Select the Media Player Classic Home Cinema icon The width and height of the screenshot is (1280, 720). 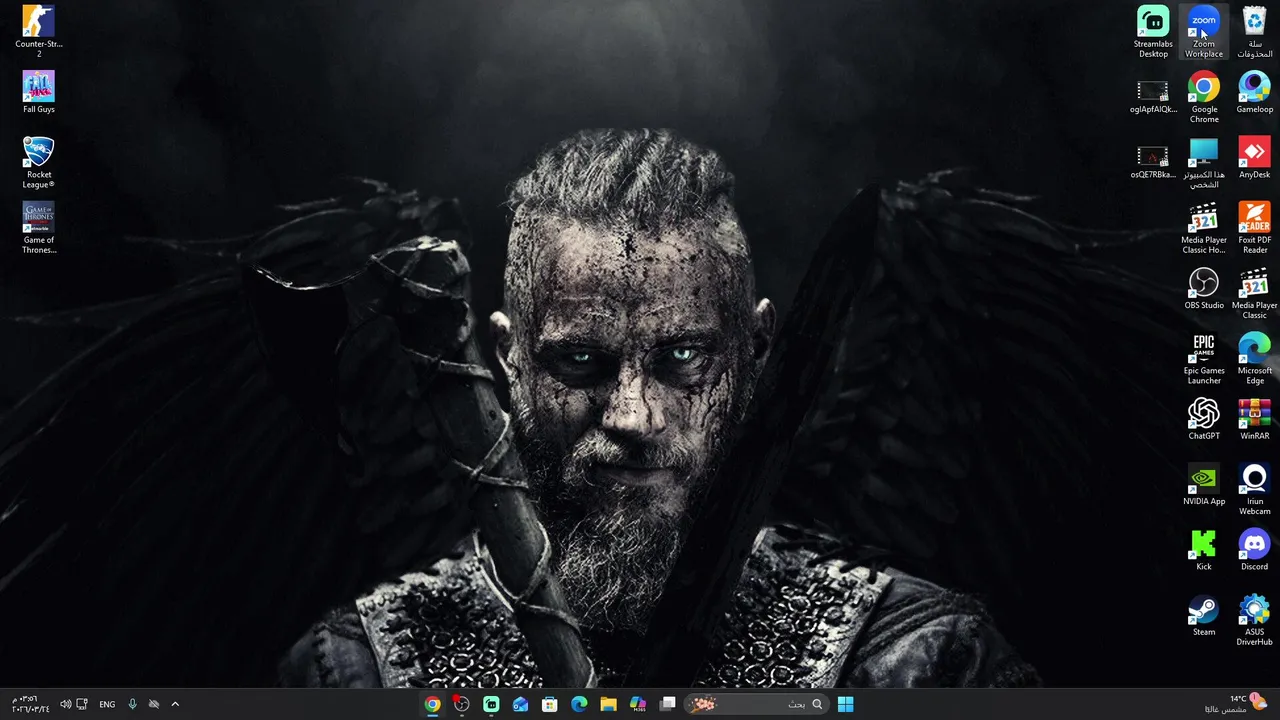point(1204,228)
